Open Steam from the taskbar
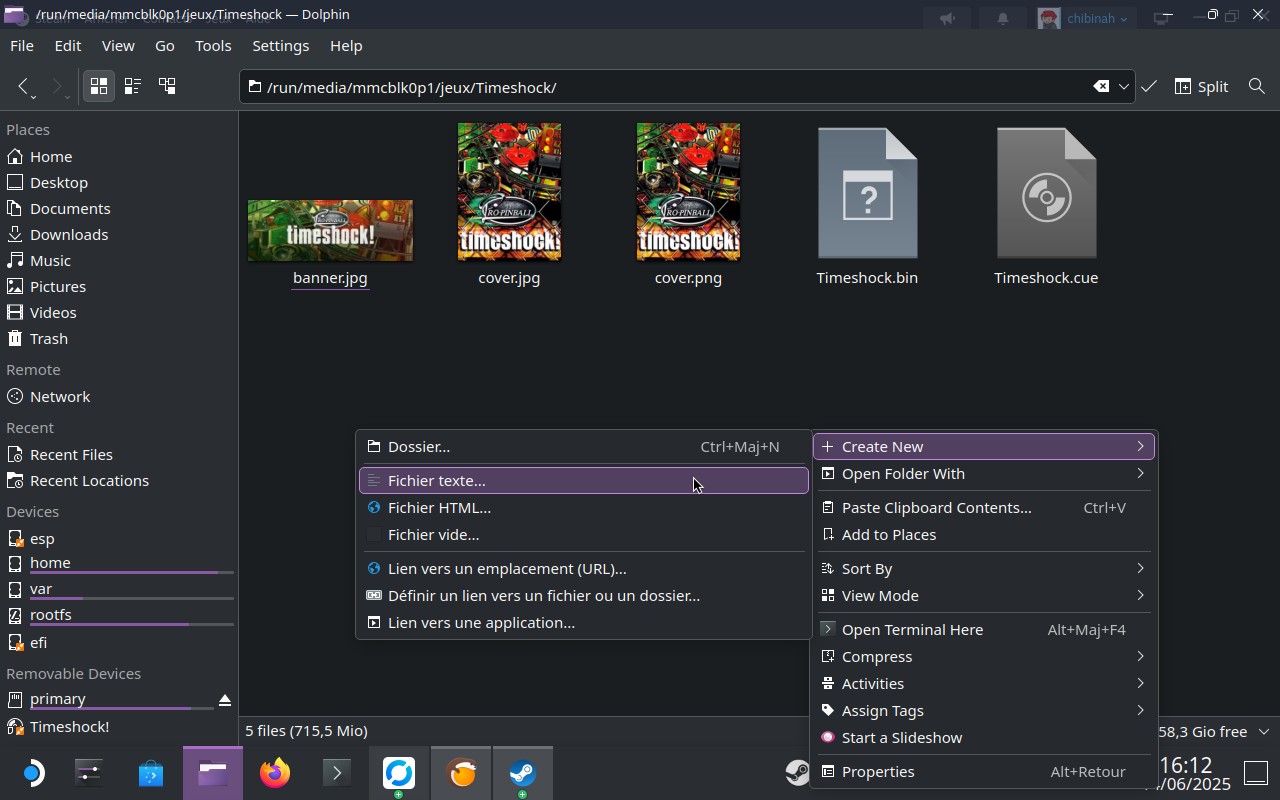The image size is (1280, 800). (523, 773)
